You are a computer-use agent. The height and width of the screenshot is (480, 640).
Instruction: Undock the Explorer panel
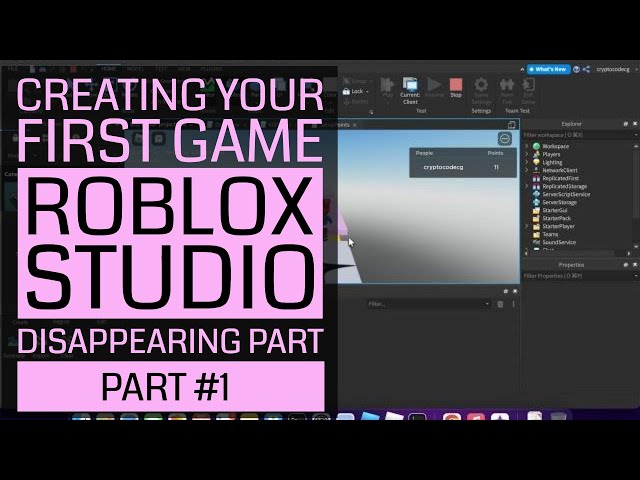[625, 124]
